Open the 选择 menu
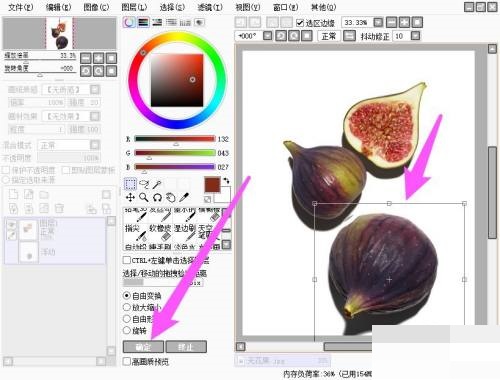 pos(172,7)
